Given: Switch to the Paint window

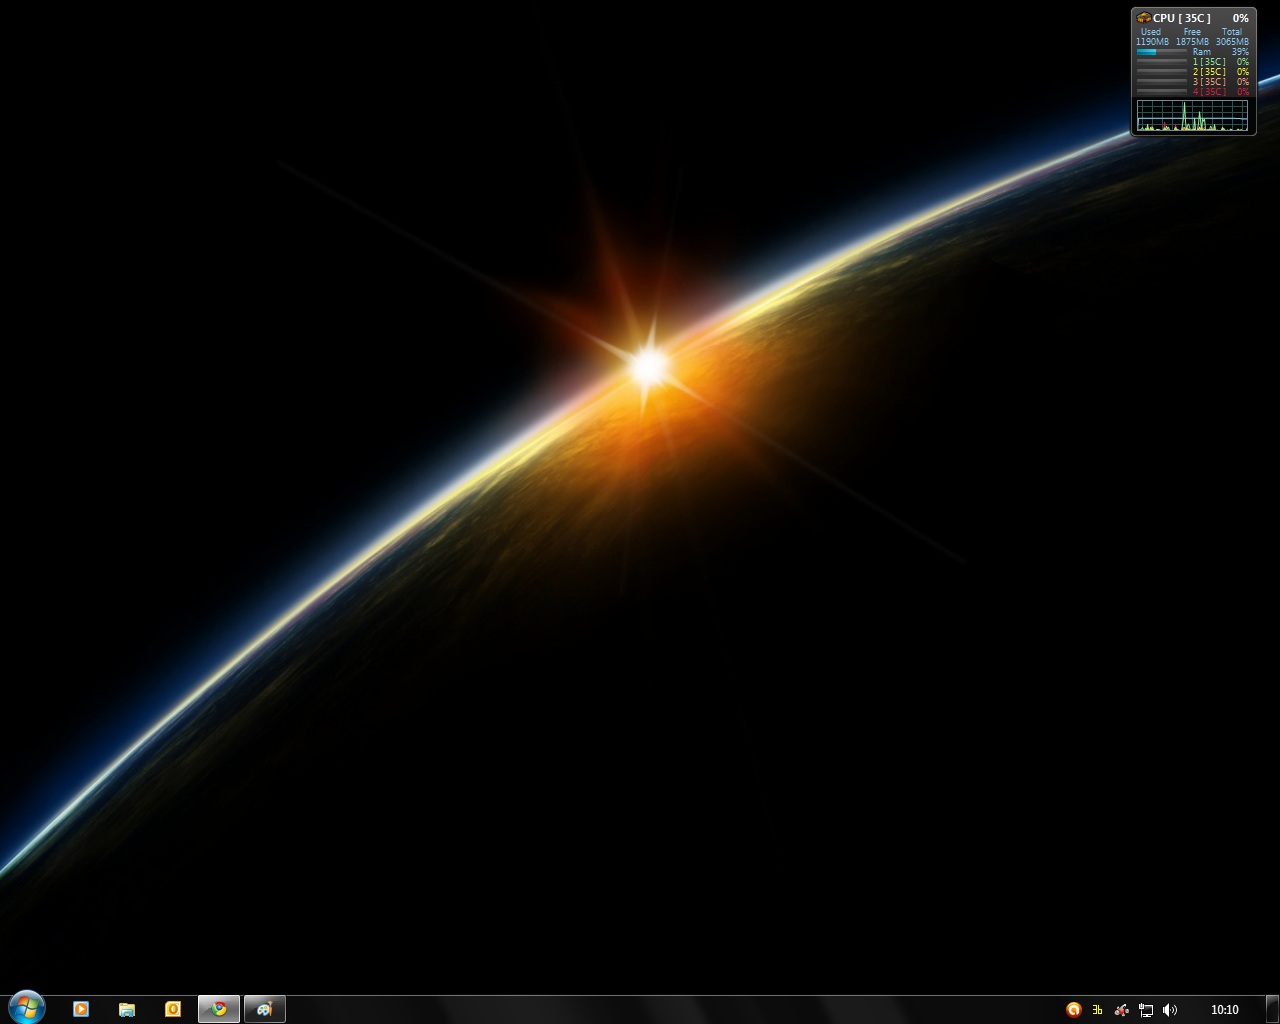Looking at the screenshot, I should pos(265,1009).
